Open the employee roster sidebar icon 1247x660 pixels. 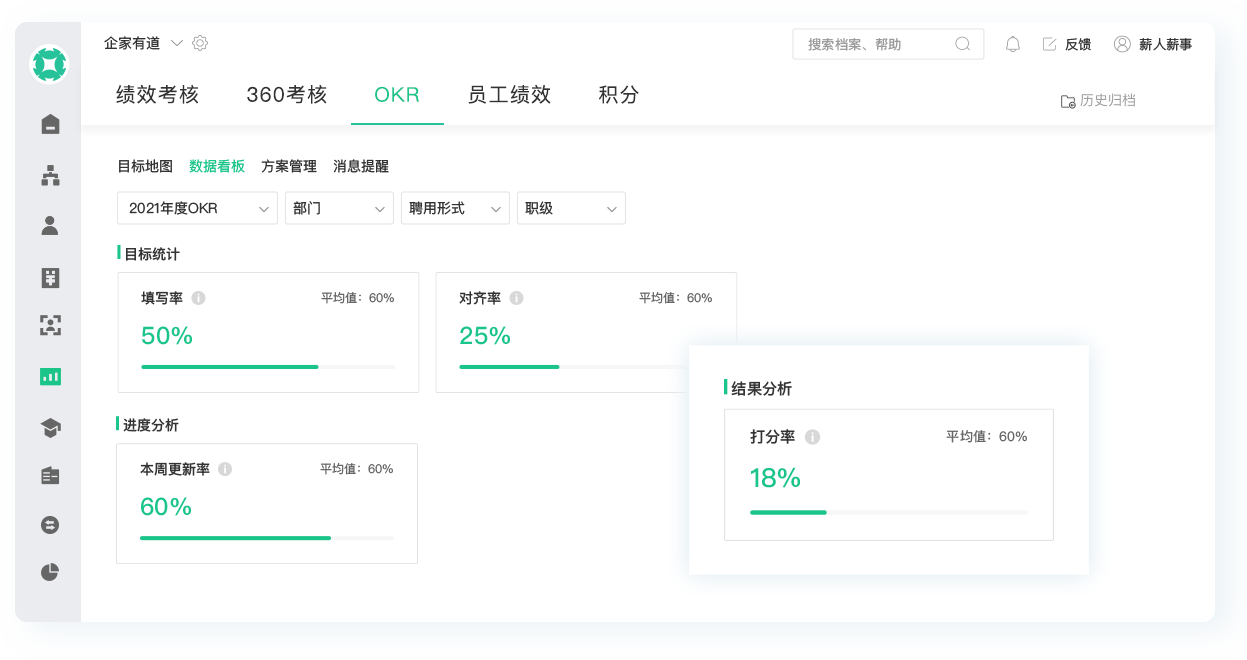(49, 224)
